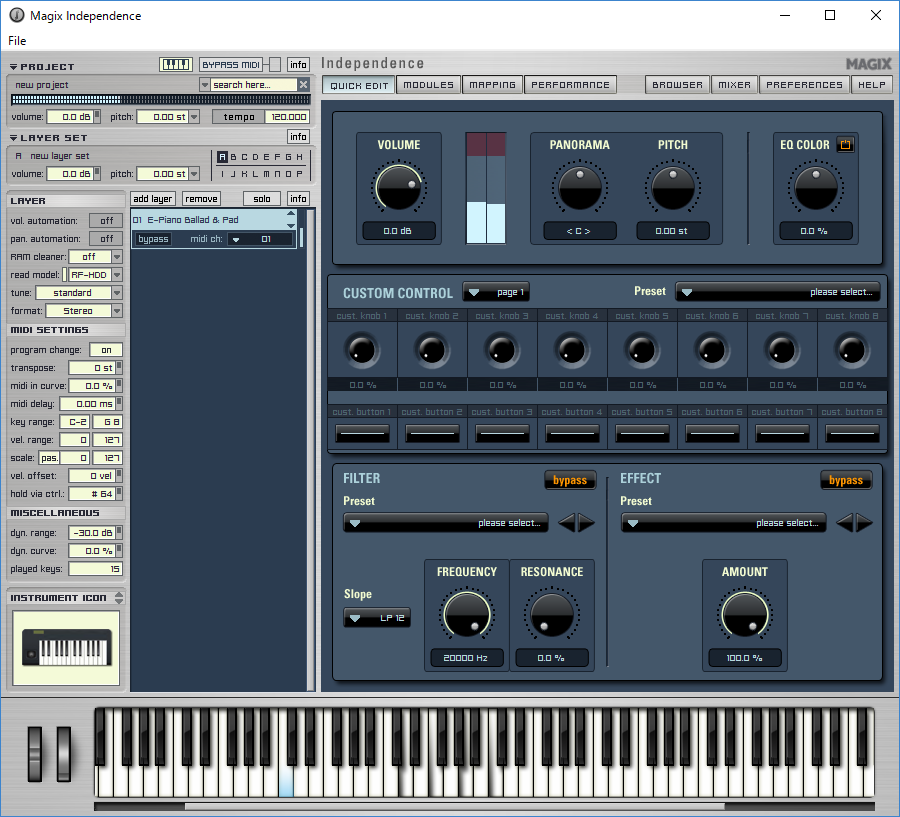Open the Mixer tab
Screen dimensions: 900x817
pos(735,84)
